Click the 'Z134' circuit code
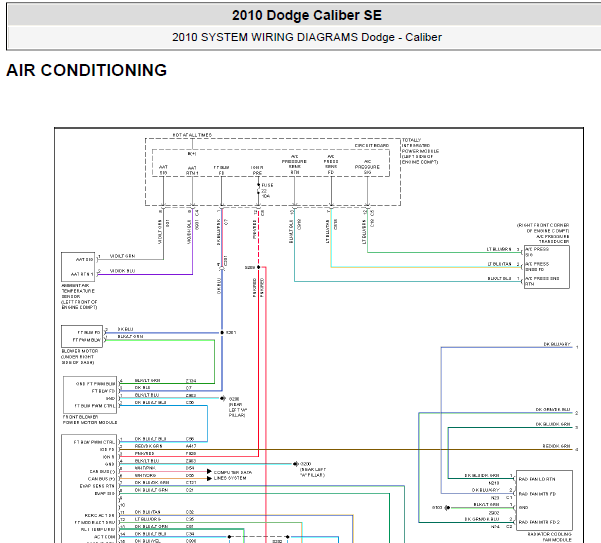Screen dimensions: 601x543 pos(191,381)
